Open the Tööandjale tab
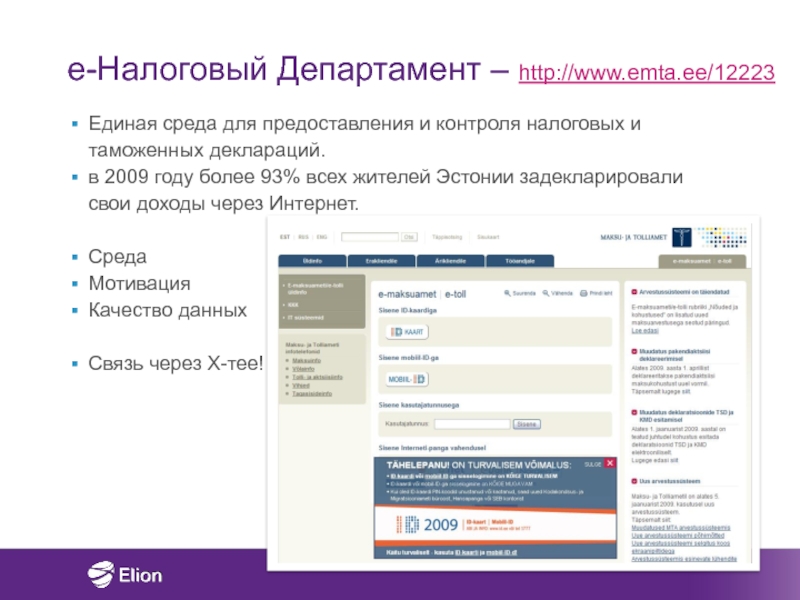The image size is (800, 600). pyautogui.click(x=520, y=261)
